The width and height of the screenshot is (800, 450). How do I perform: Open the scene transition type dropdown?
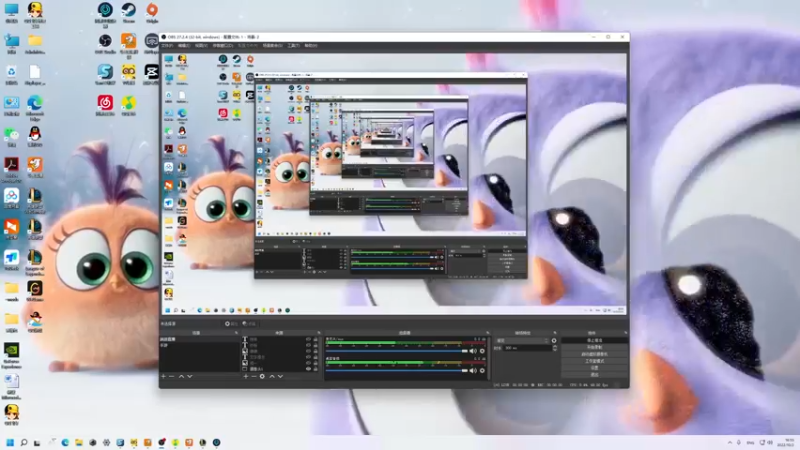pos(522,340)
